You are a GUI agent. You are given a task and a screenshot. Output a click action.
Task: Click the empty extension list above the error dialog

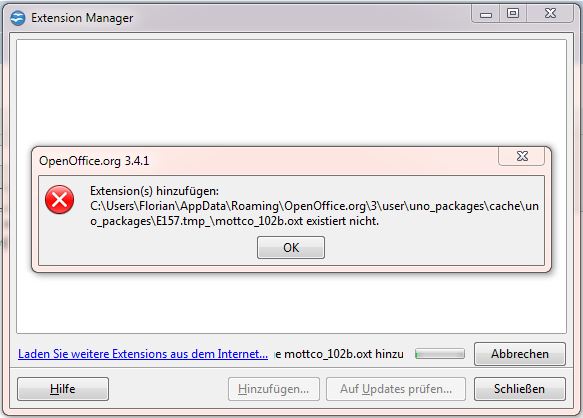(292, 92)
